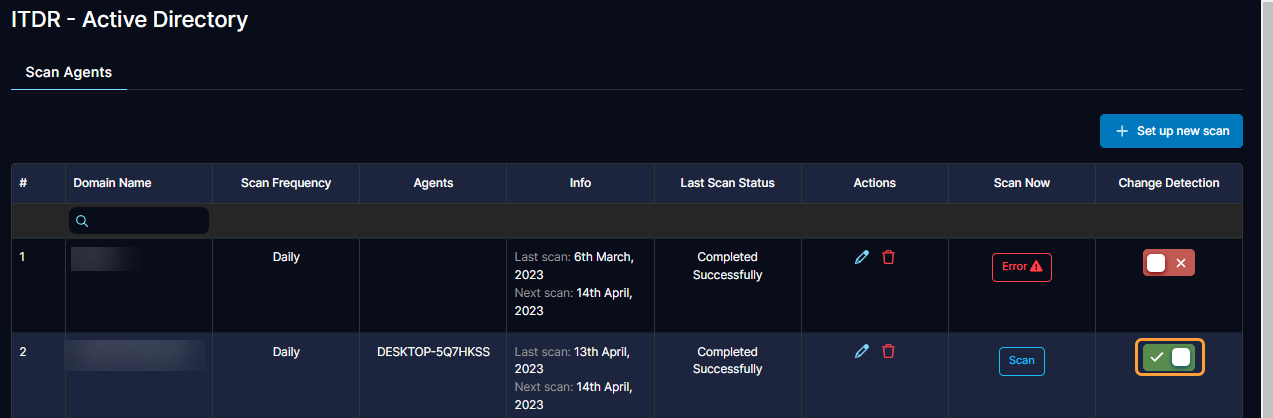The width and height of the screenshot is (1273, 418).
Task: Sort by the Domain Name column header
Action: pos(112,183)
